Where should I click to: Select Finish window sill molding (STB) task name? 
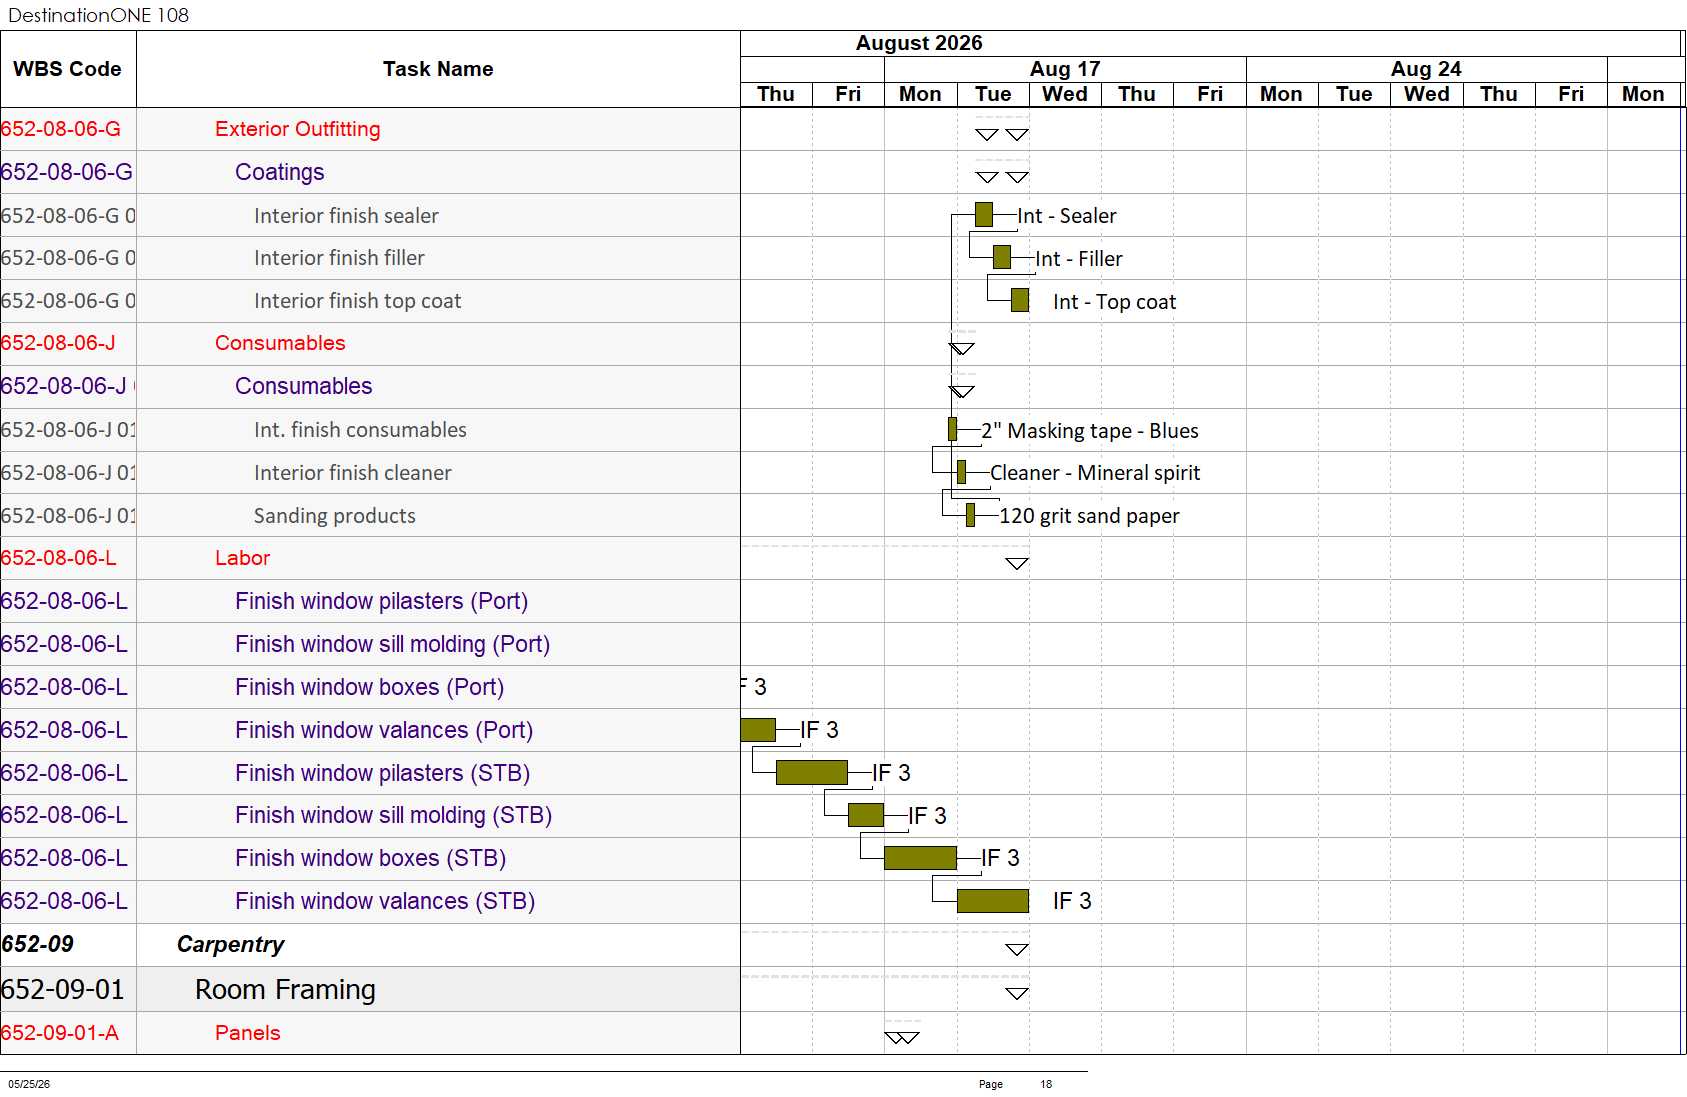(x=394, y=815)
